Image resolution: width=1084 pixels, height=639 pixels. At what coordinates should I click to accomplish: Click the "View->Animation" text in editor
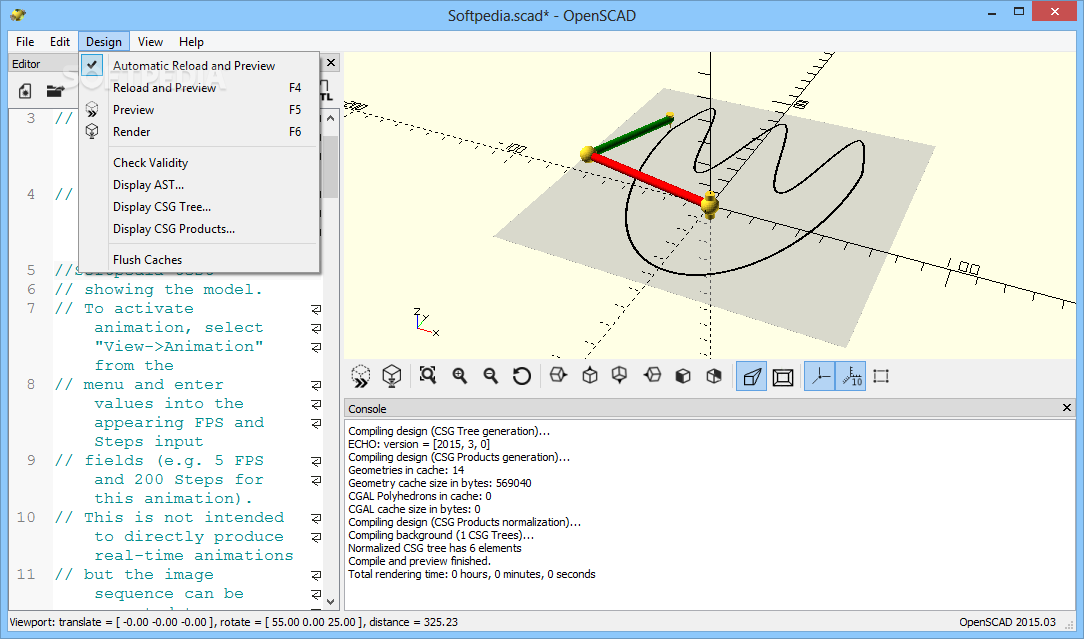tap(179, 346)
